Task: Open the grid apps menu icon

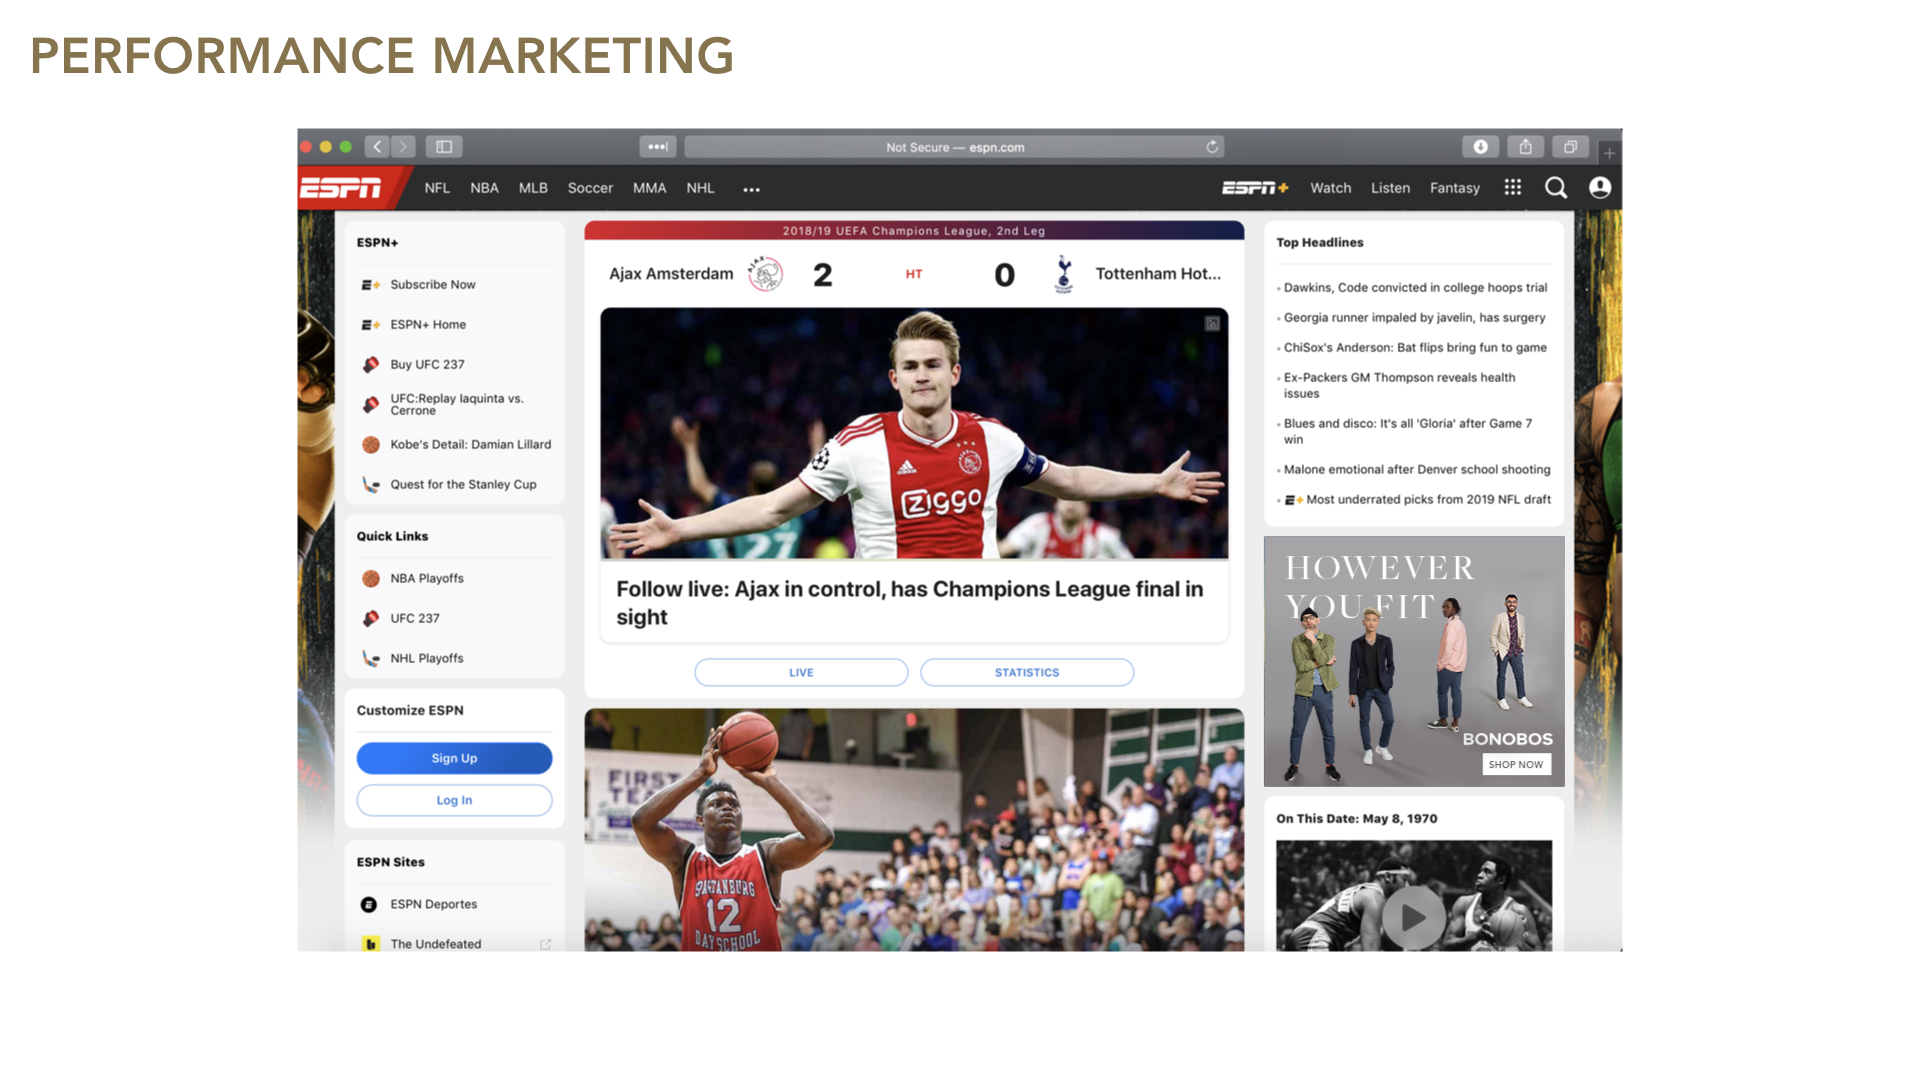Action: point(1513,187)
